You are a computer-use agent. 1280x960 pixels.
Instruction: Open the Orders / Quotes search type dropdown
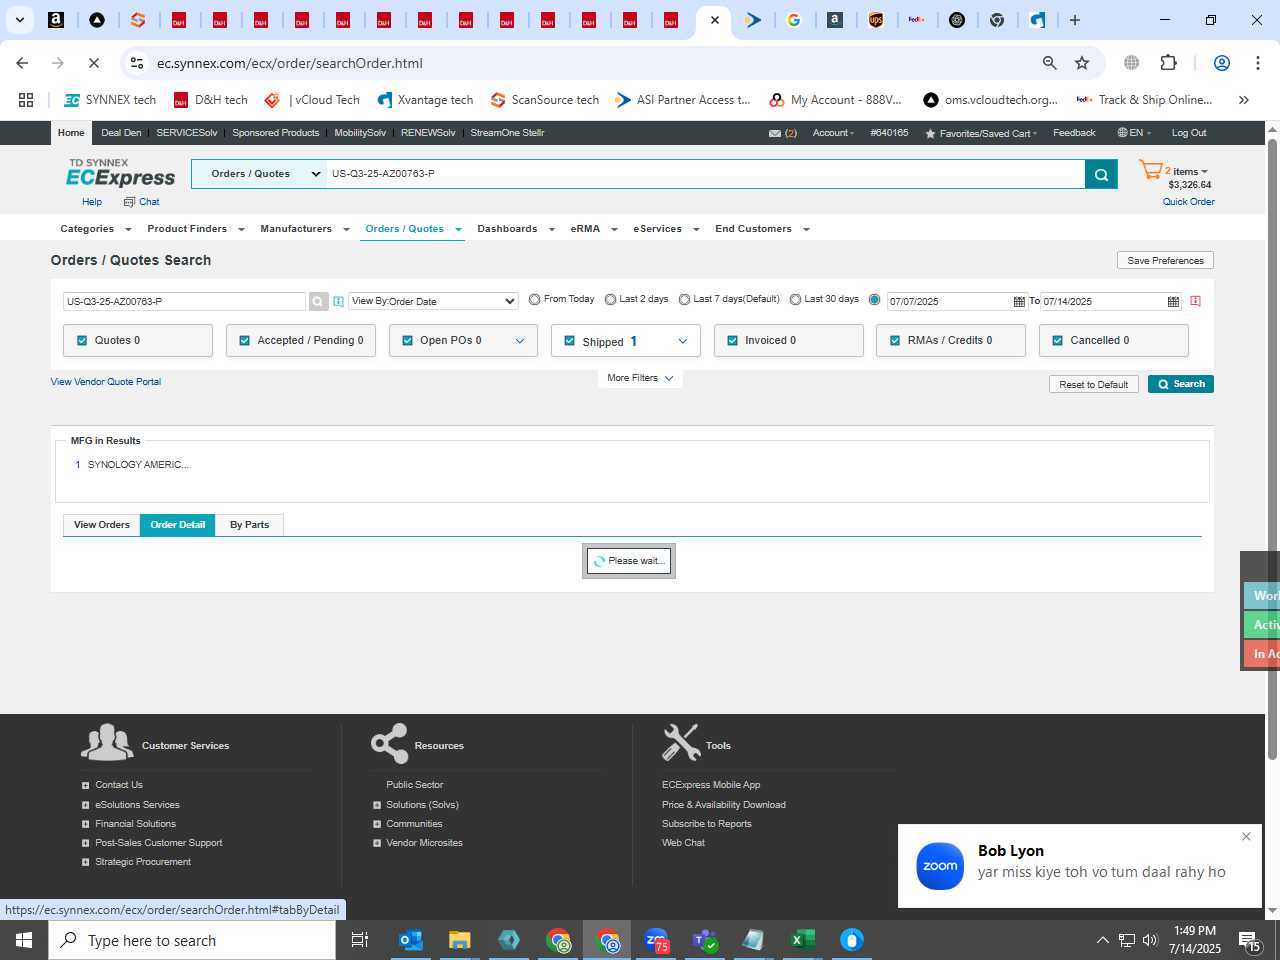click(259, 174)
